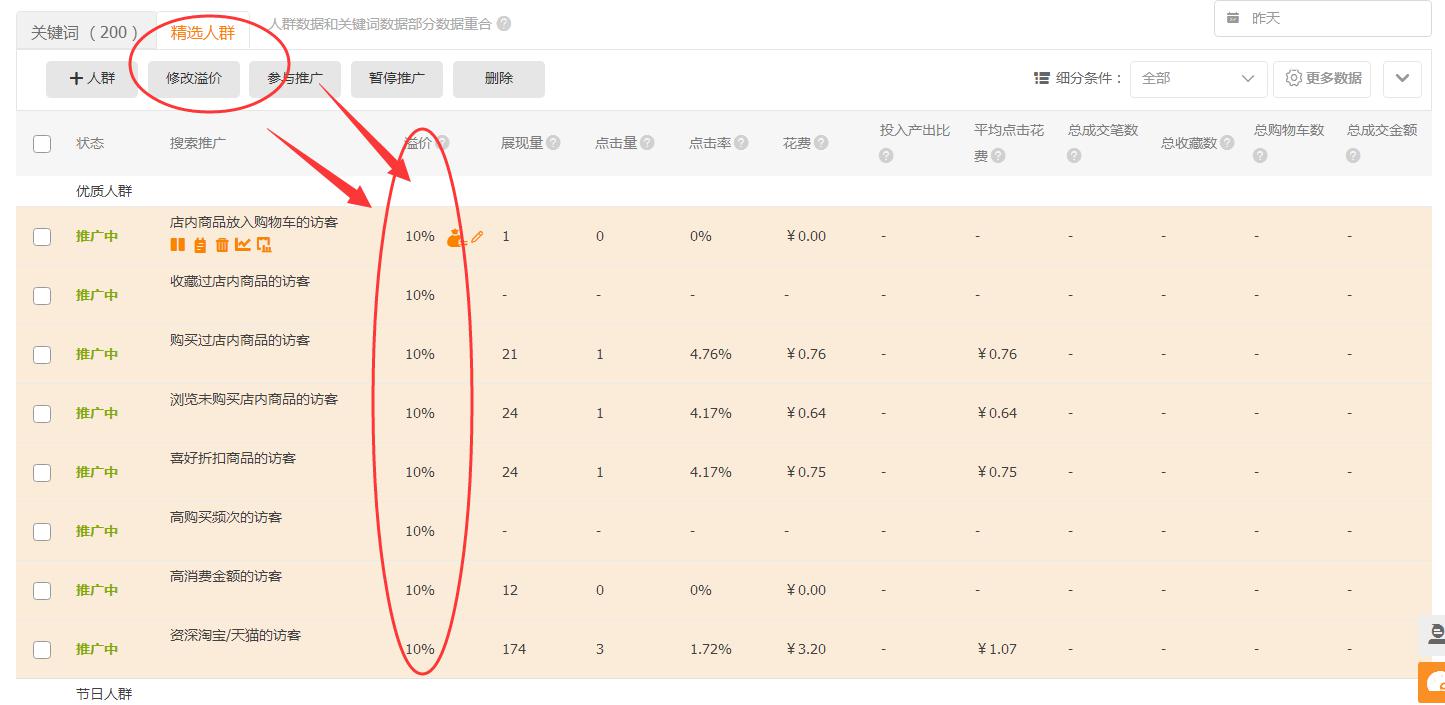
Task: Tick the checkbox for 喜好折扣商品的访客 row
Action: [x=41, y=472]
